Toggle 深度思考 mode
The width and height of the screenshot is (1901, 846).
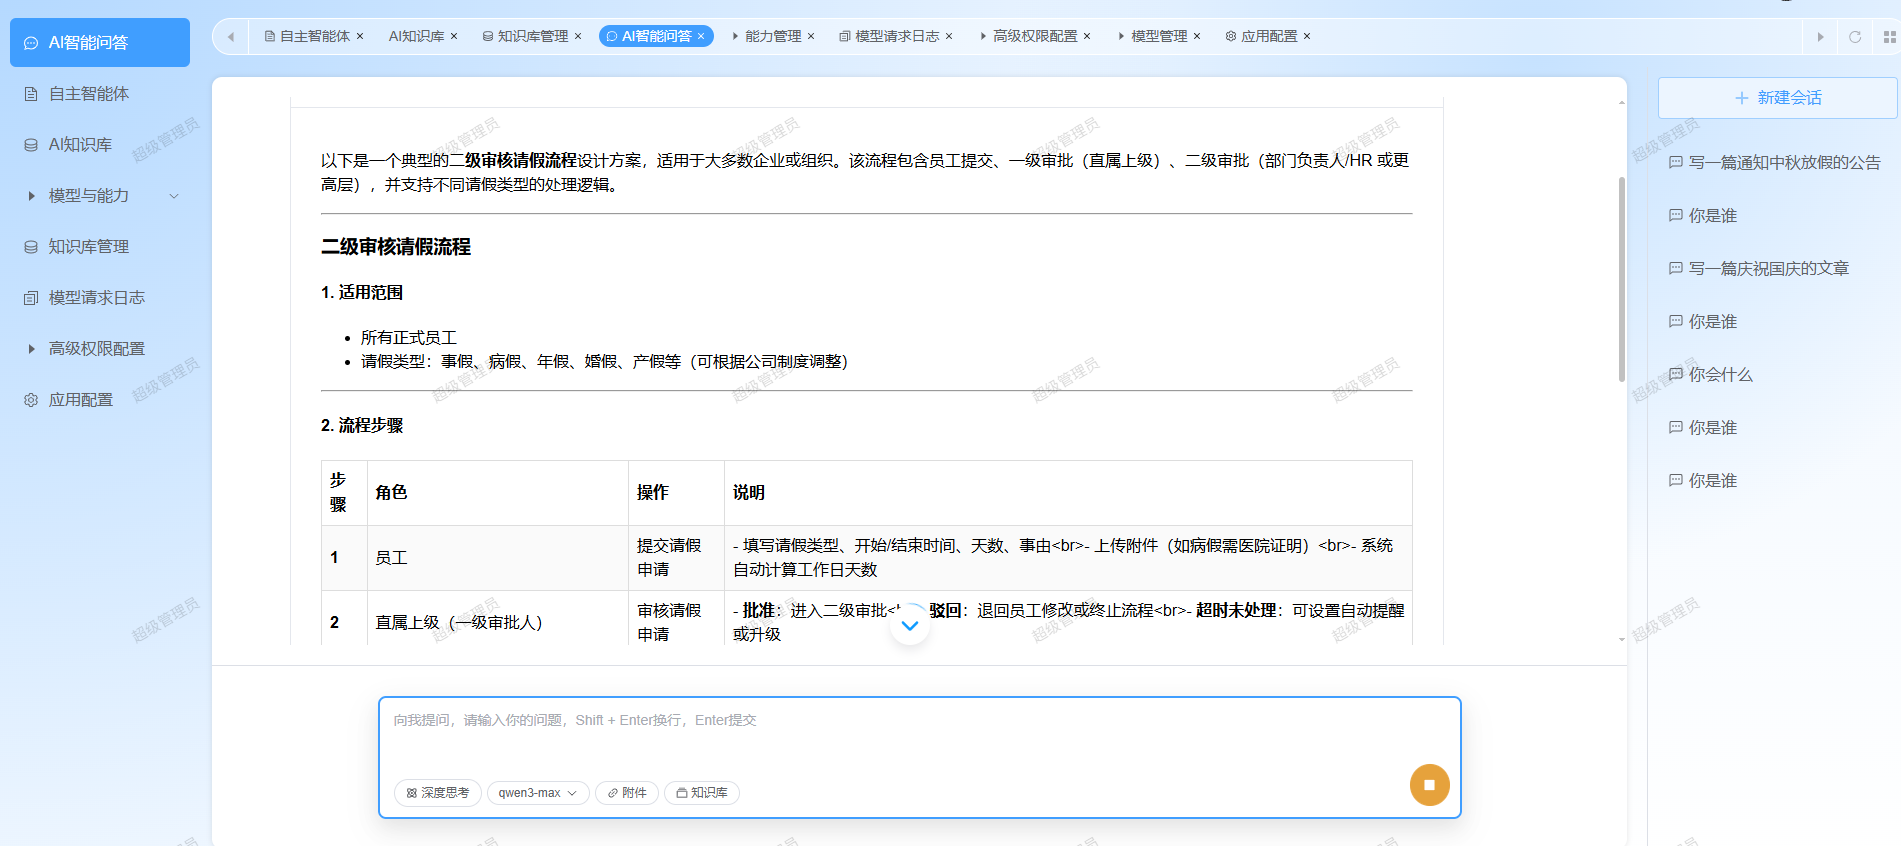pos(438,793)
